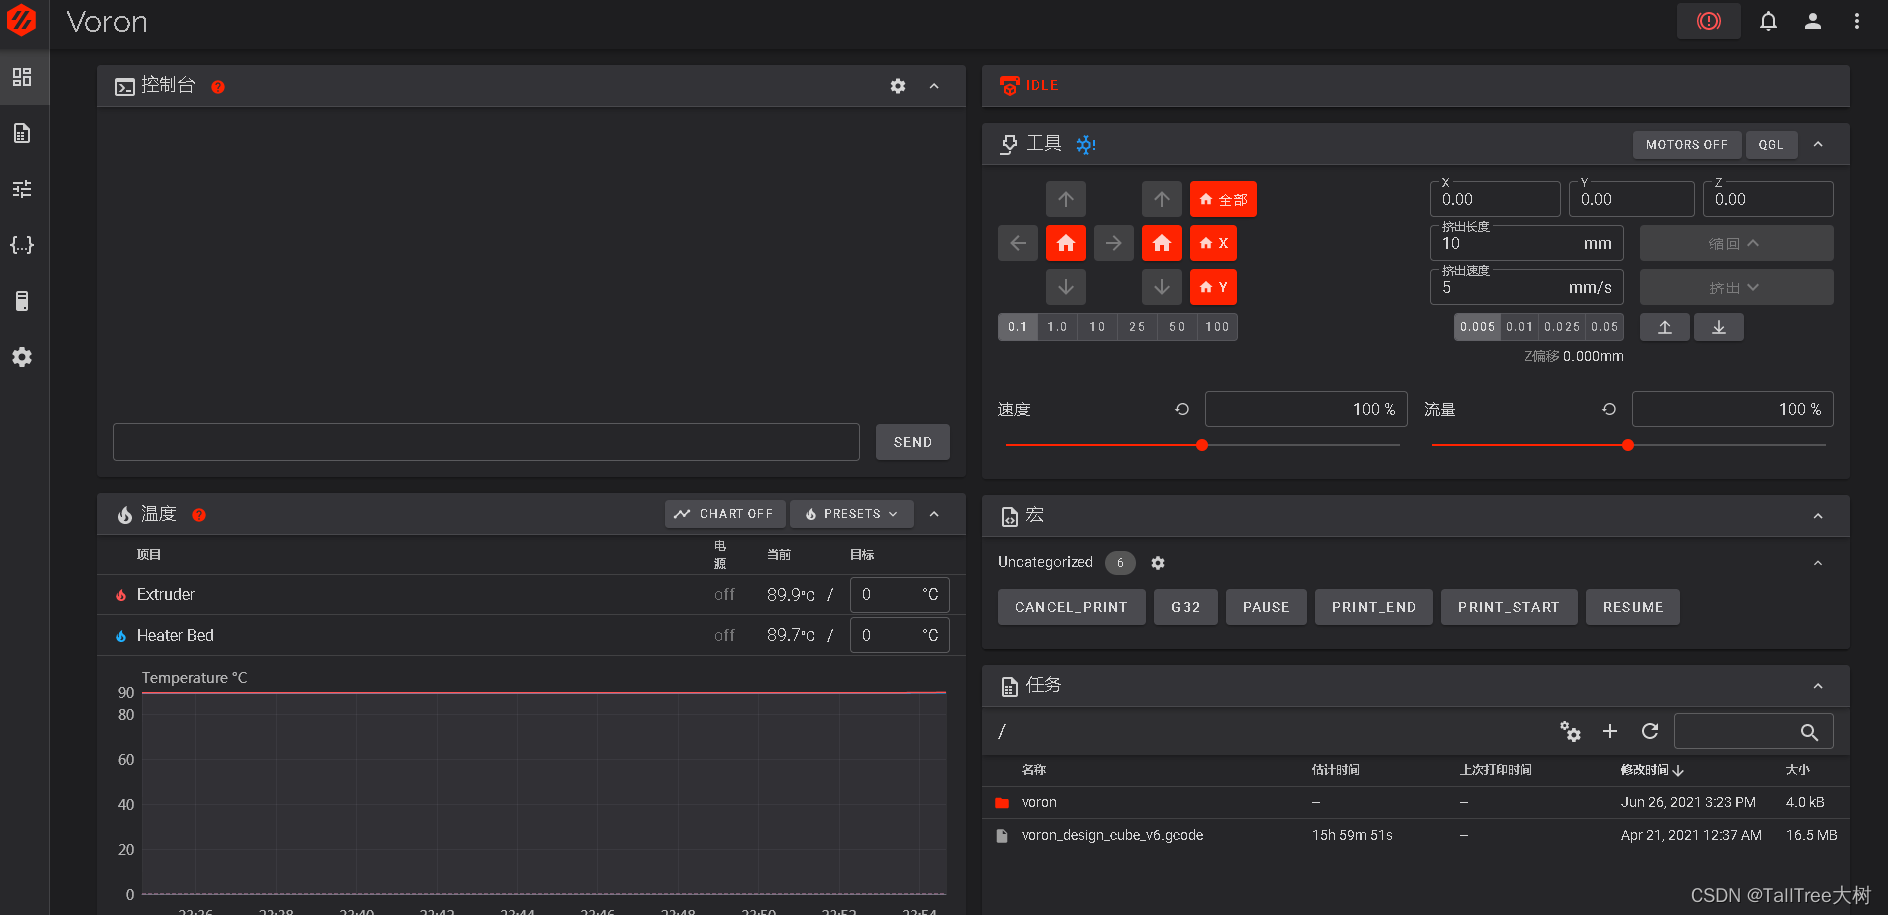Focus the console command input
The image size is (1888, 915).
coord(486,442)
